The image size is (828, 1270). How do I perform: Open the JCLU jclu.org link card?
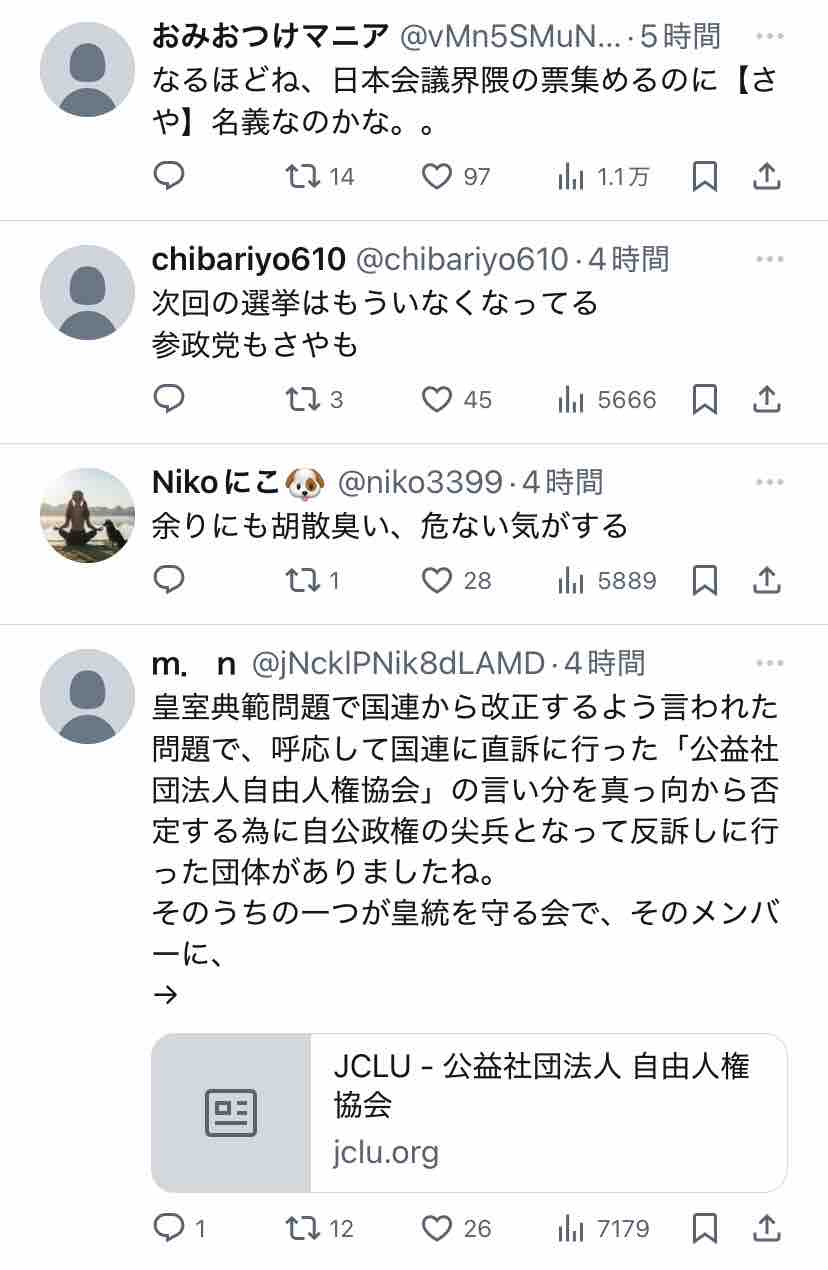(x=469, y=1113)
